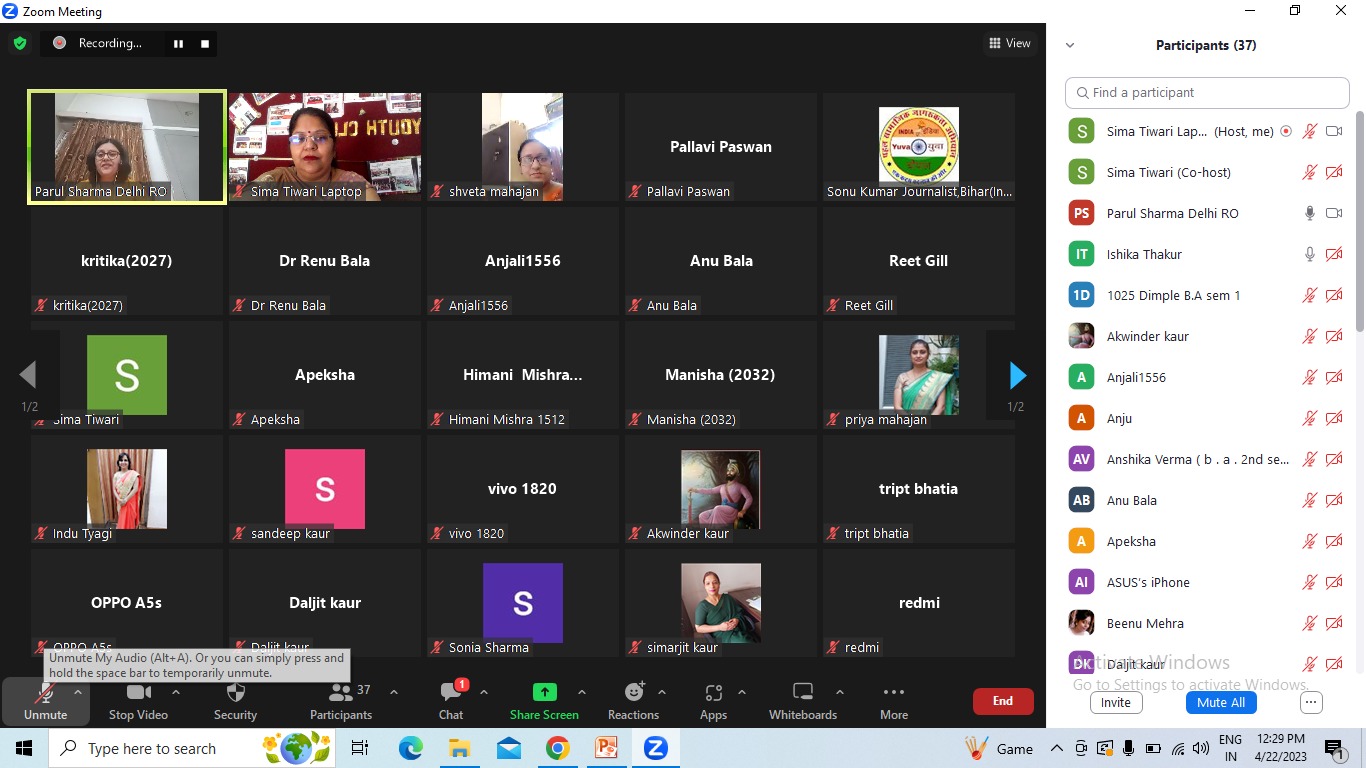1366x768 pixels.
Task: Click the green encryption shield icon
Action: coord(20,43)
